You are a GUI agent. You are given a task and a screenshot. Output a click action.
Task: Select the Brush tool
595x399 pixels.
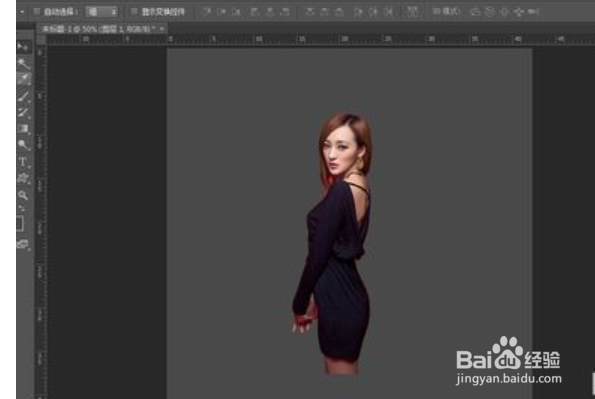23,96
